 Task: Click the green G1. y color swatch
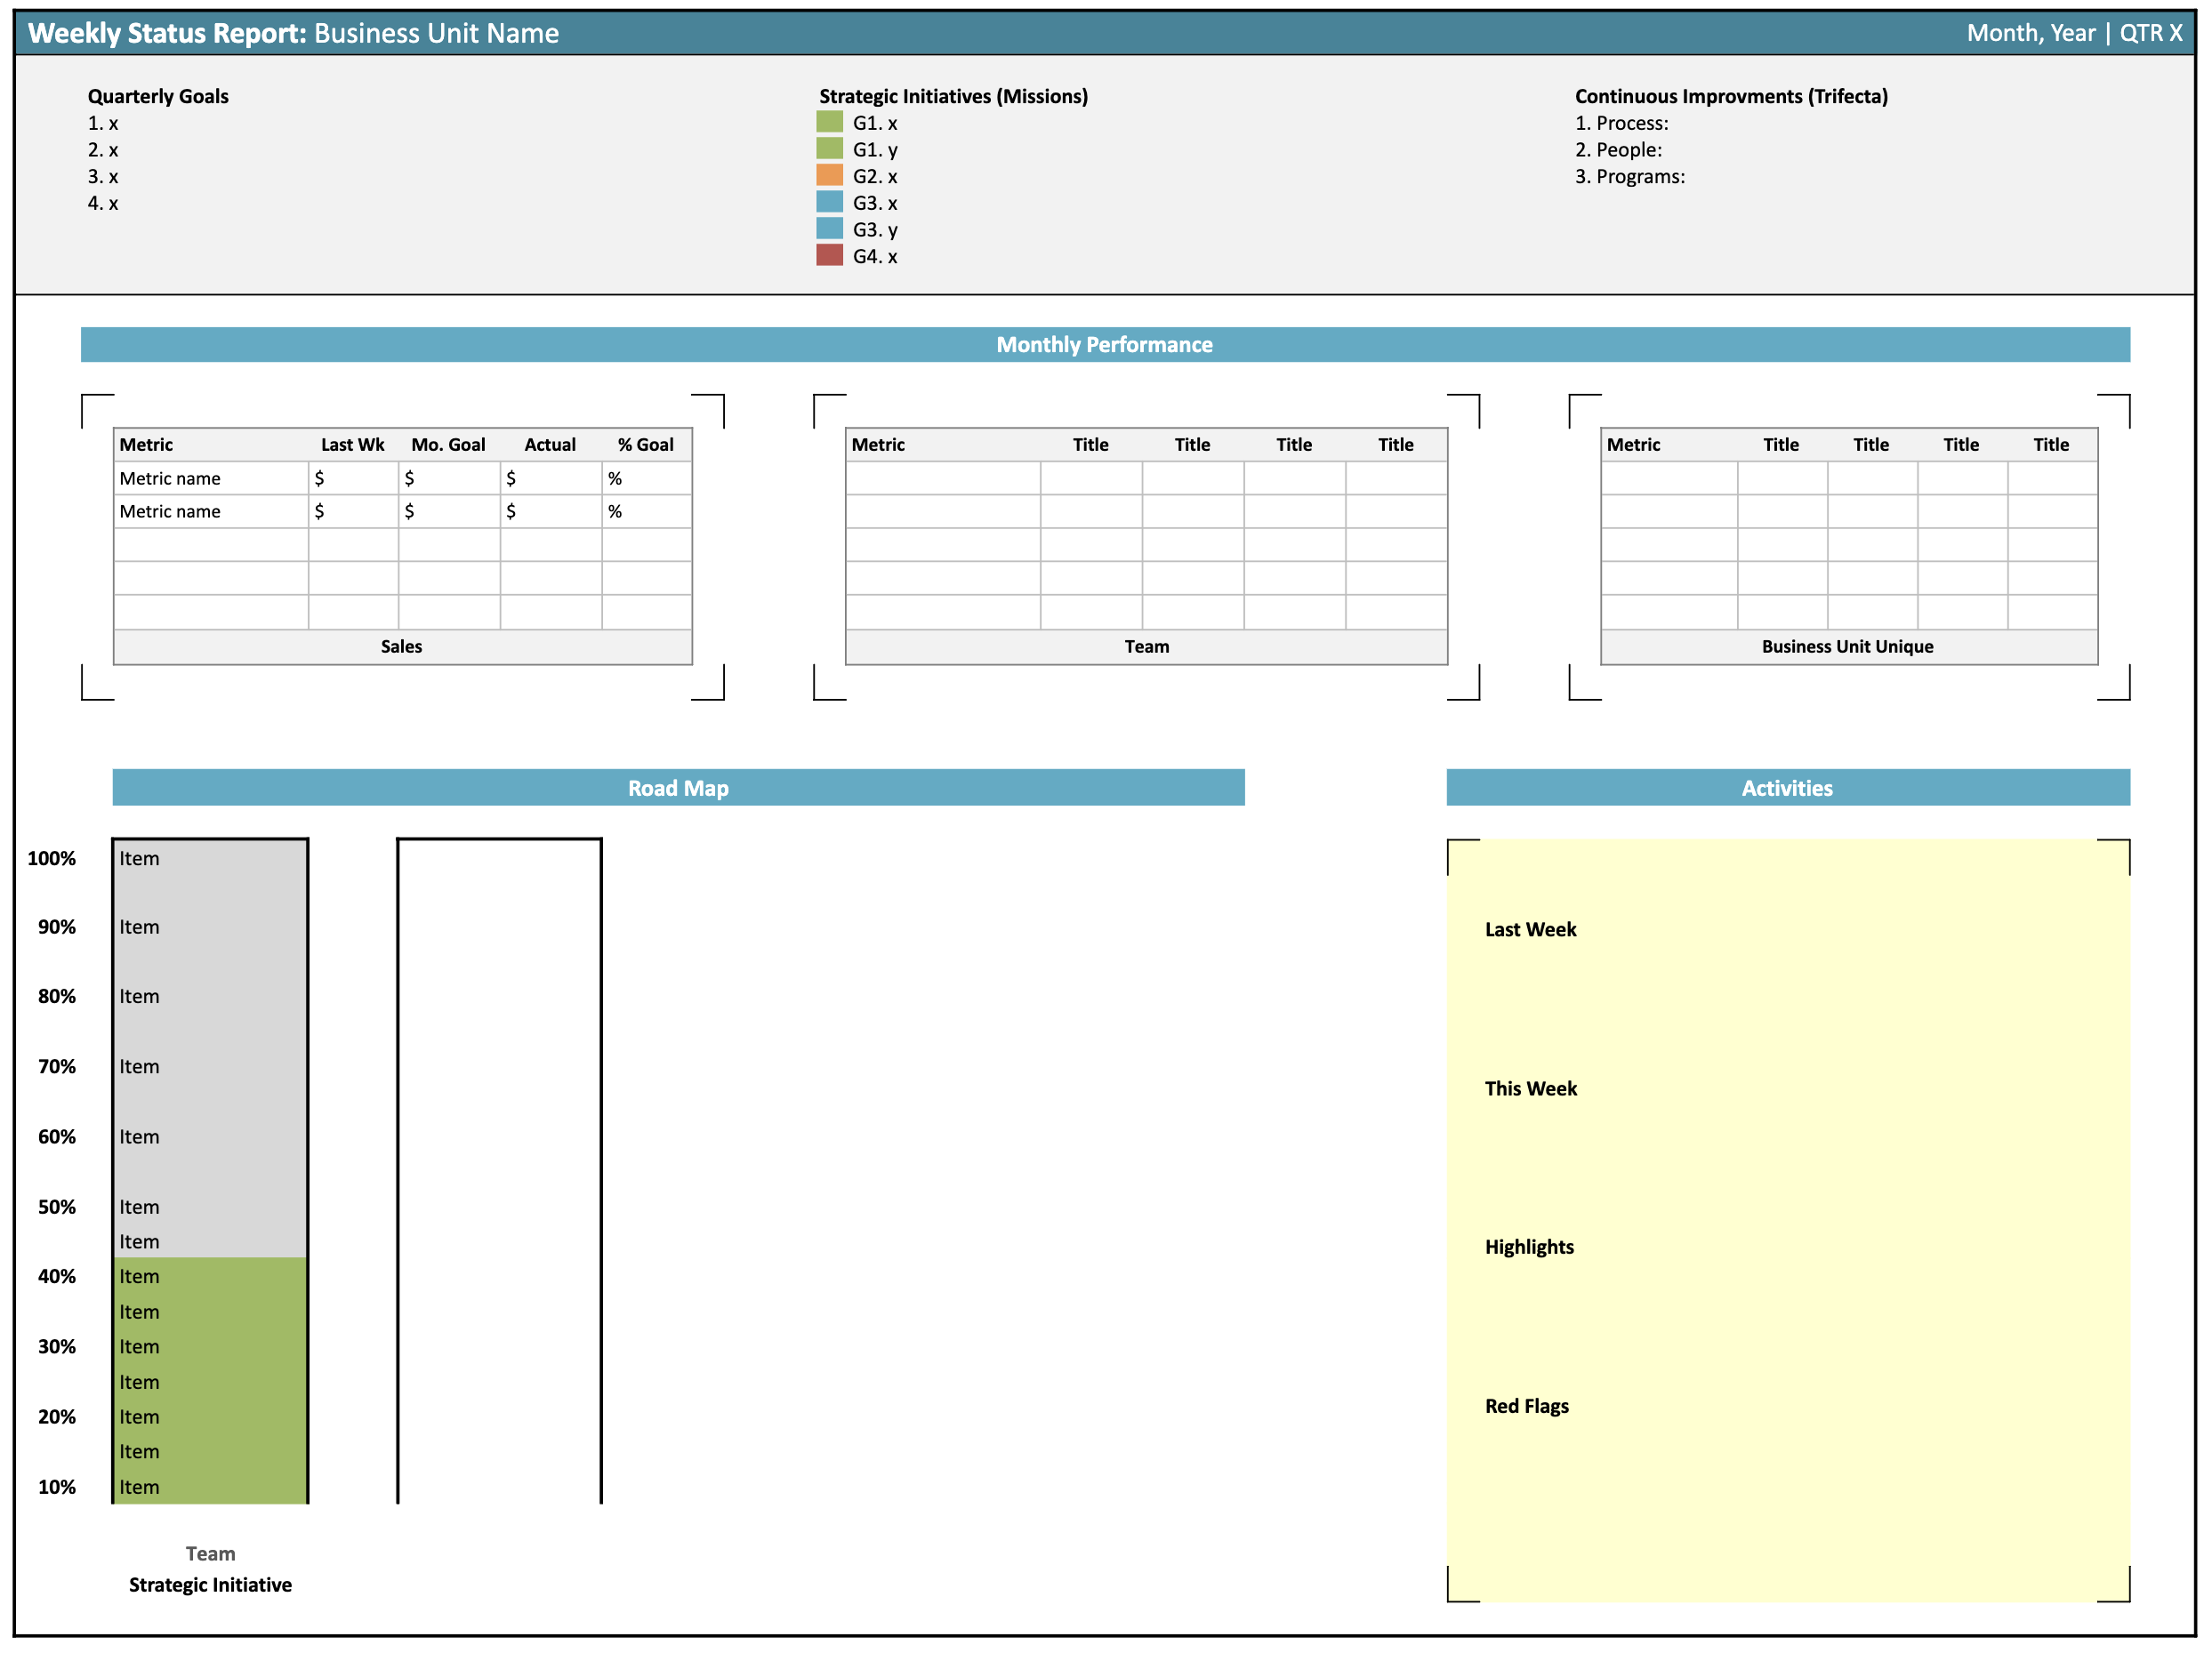click(x=829, y=149)
